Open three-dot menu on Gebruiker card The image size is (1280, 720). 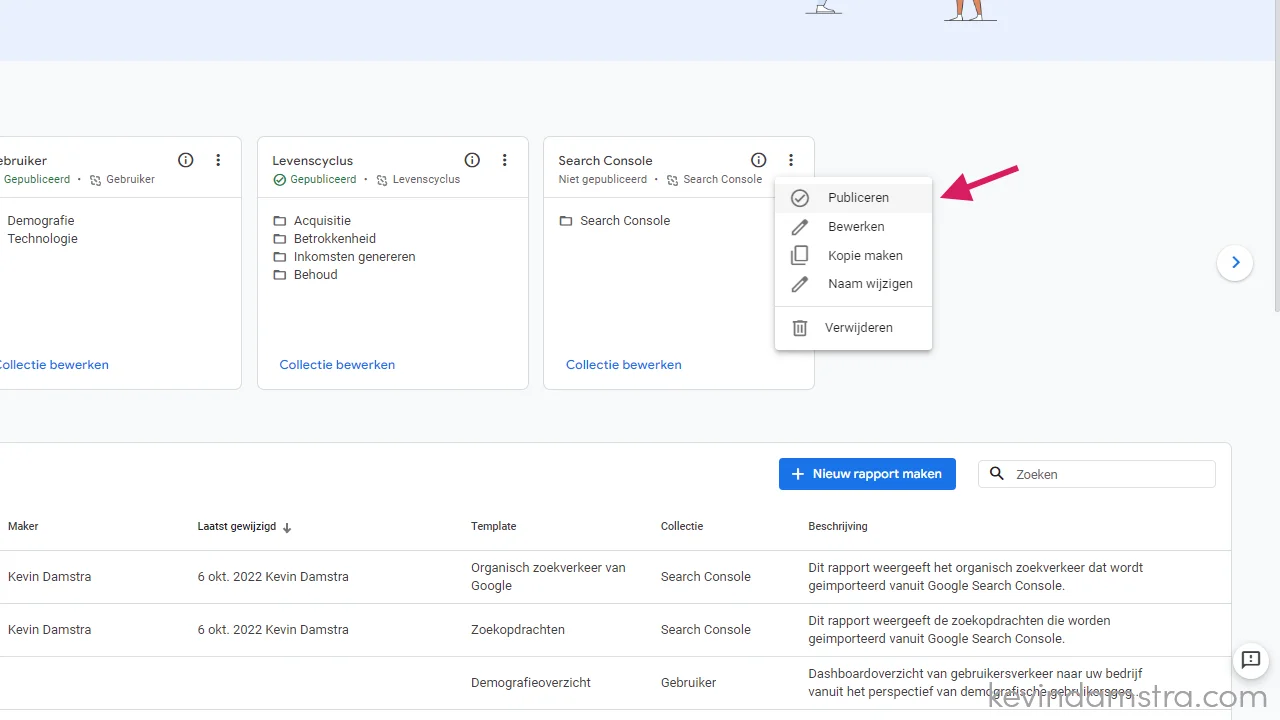pyautogui.click(x=218, y=160)
